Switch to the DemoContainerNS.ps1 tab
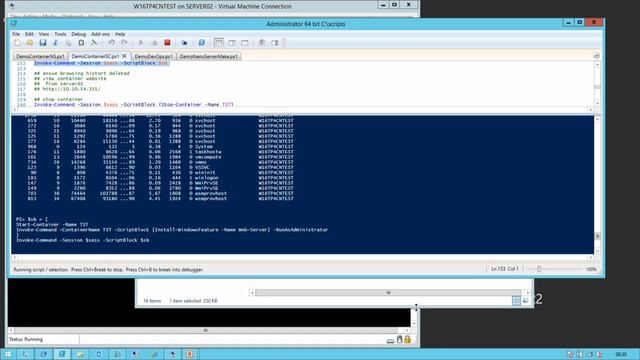Viewport: 640px width, 360px height. coord(40,56)
